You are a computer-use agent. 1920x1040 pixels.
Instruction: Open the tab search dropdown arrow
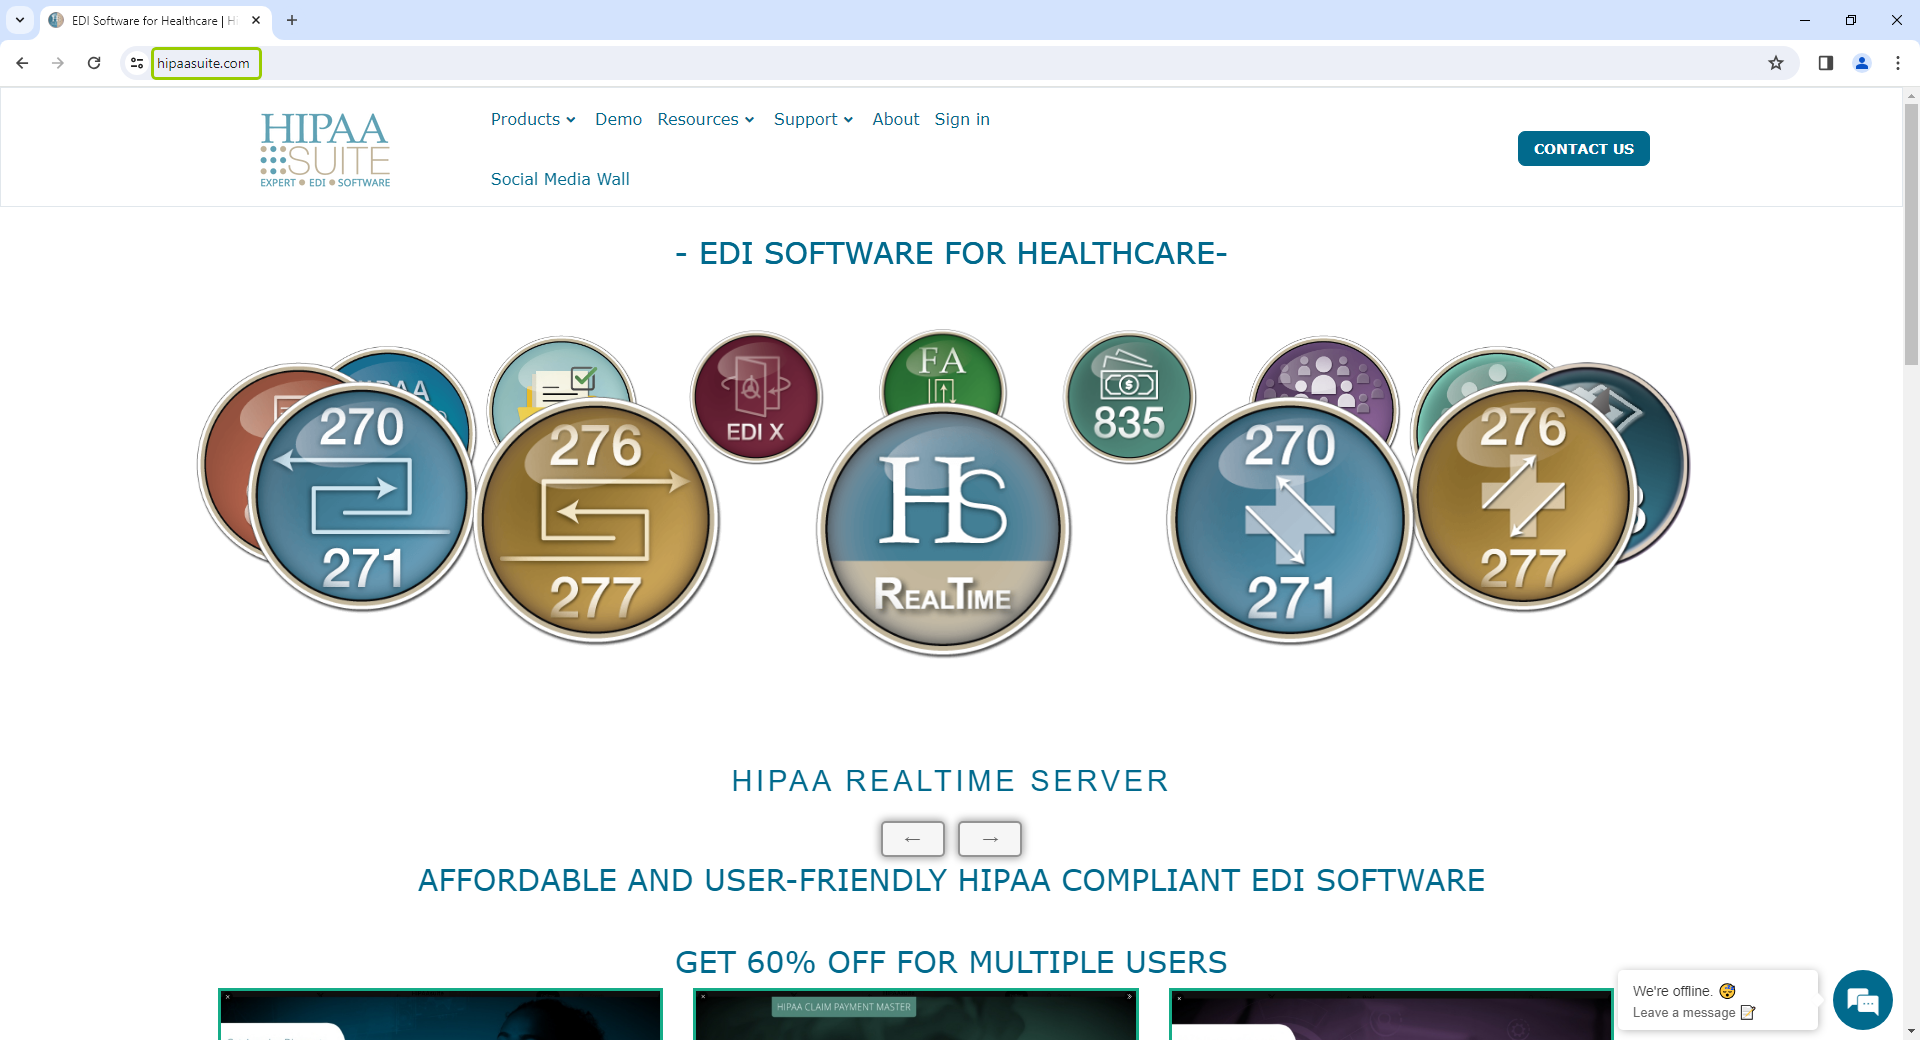click(20, 20)
